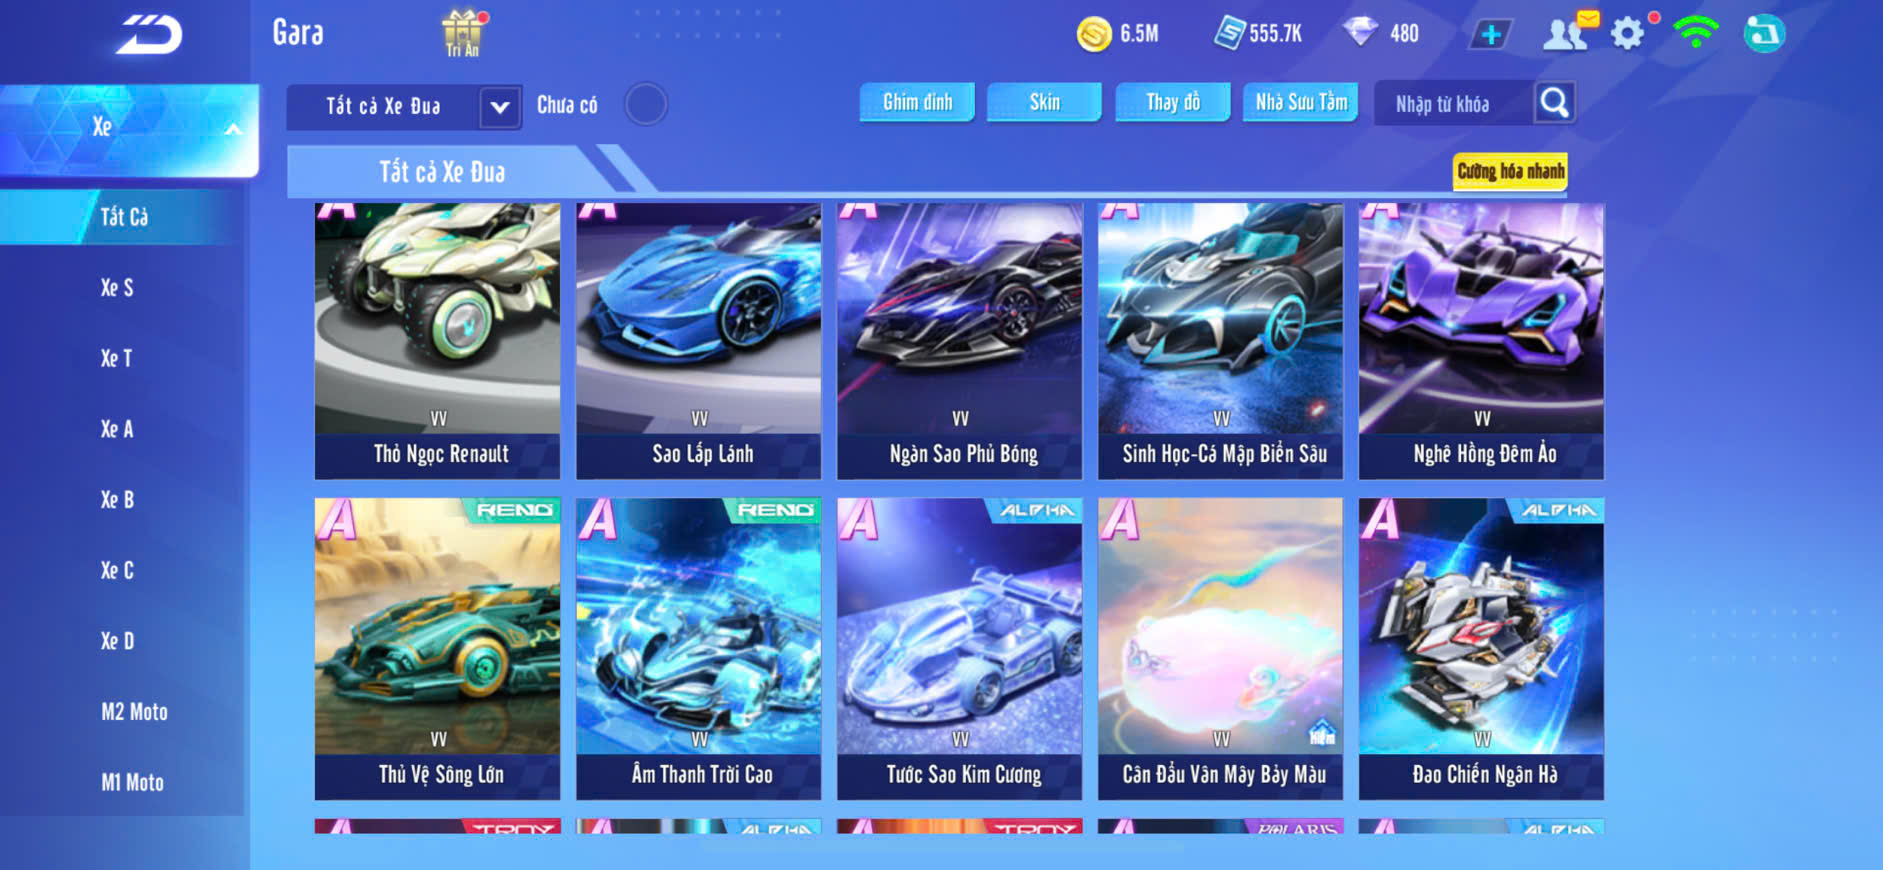Image resolution: width=1883 pixels, height=870 pixels.
Task: Open the Nhà Sưu Tầm button
Action: 1300,102
